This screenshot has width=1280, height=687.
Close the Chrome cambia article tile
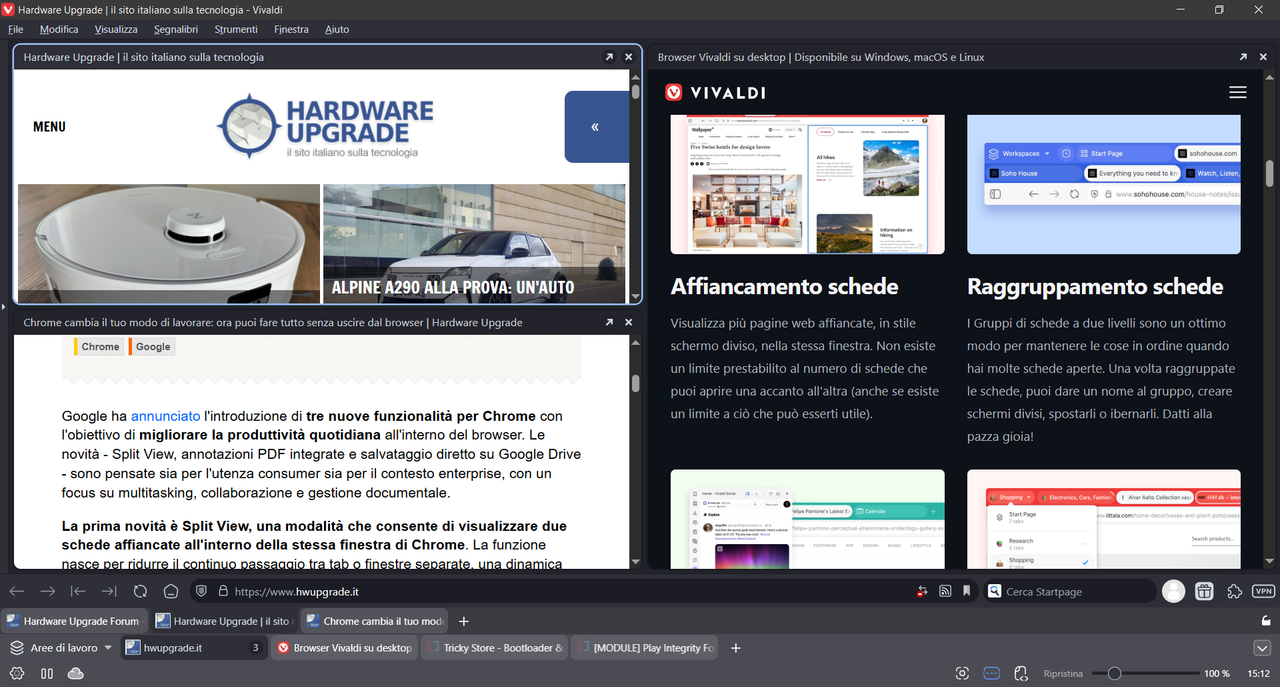pyautogui.click(x=629, y=322)
